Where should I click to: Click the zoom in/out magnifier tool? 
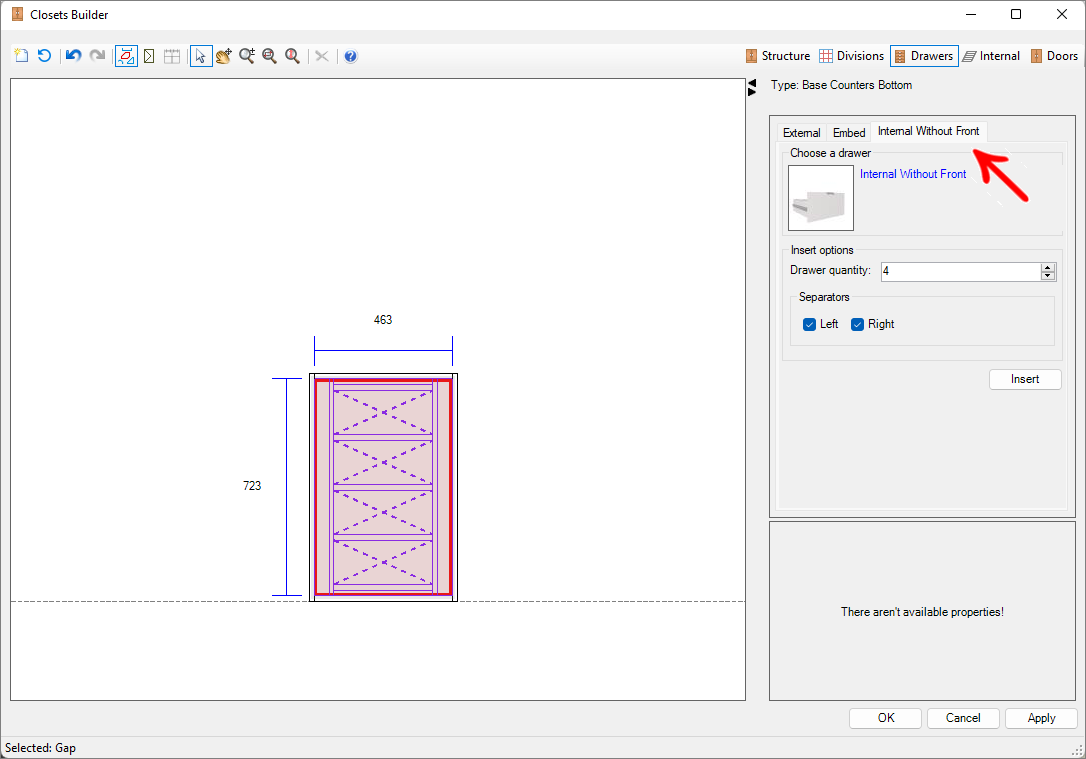pyautogui.click(x=247, y=56)
